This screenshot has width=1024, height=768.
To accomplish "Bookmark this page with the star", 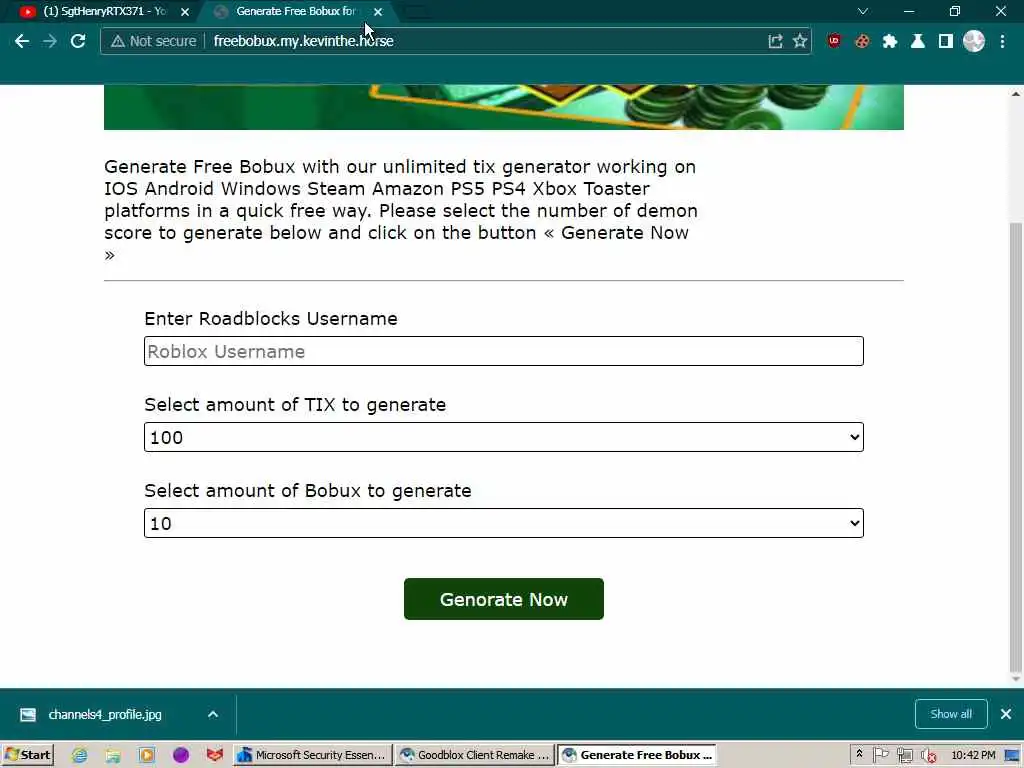I will 800,41.
